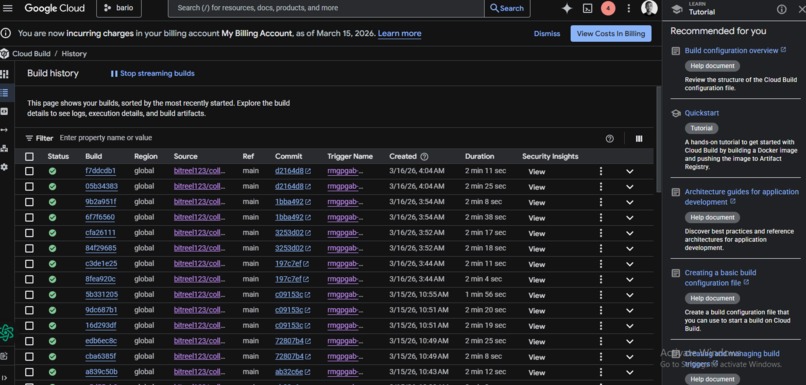Check the box for build 84f29685
806x385 pixels.
coord(29,248)
